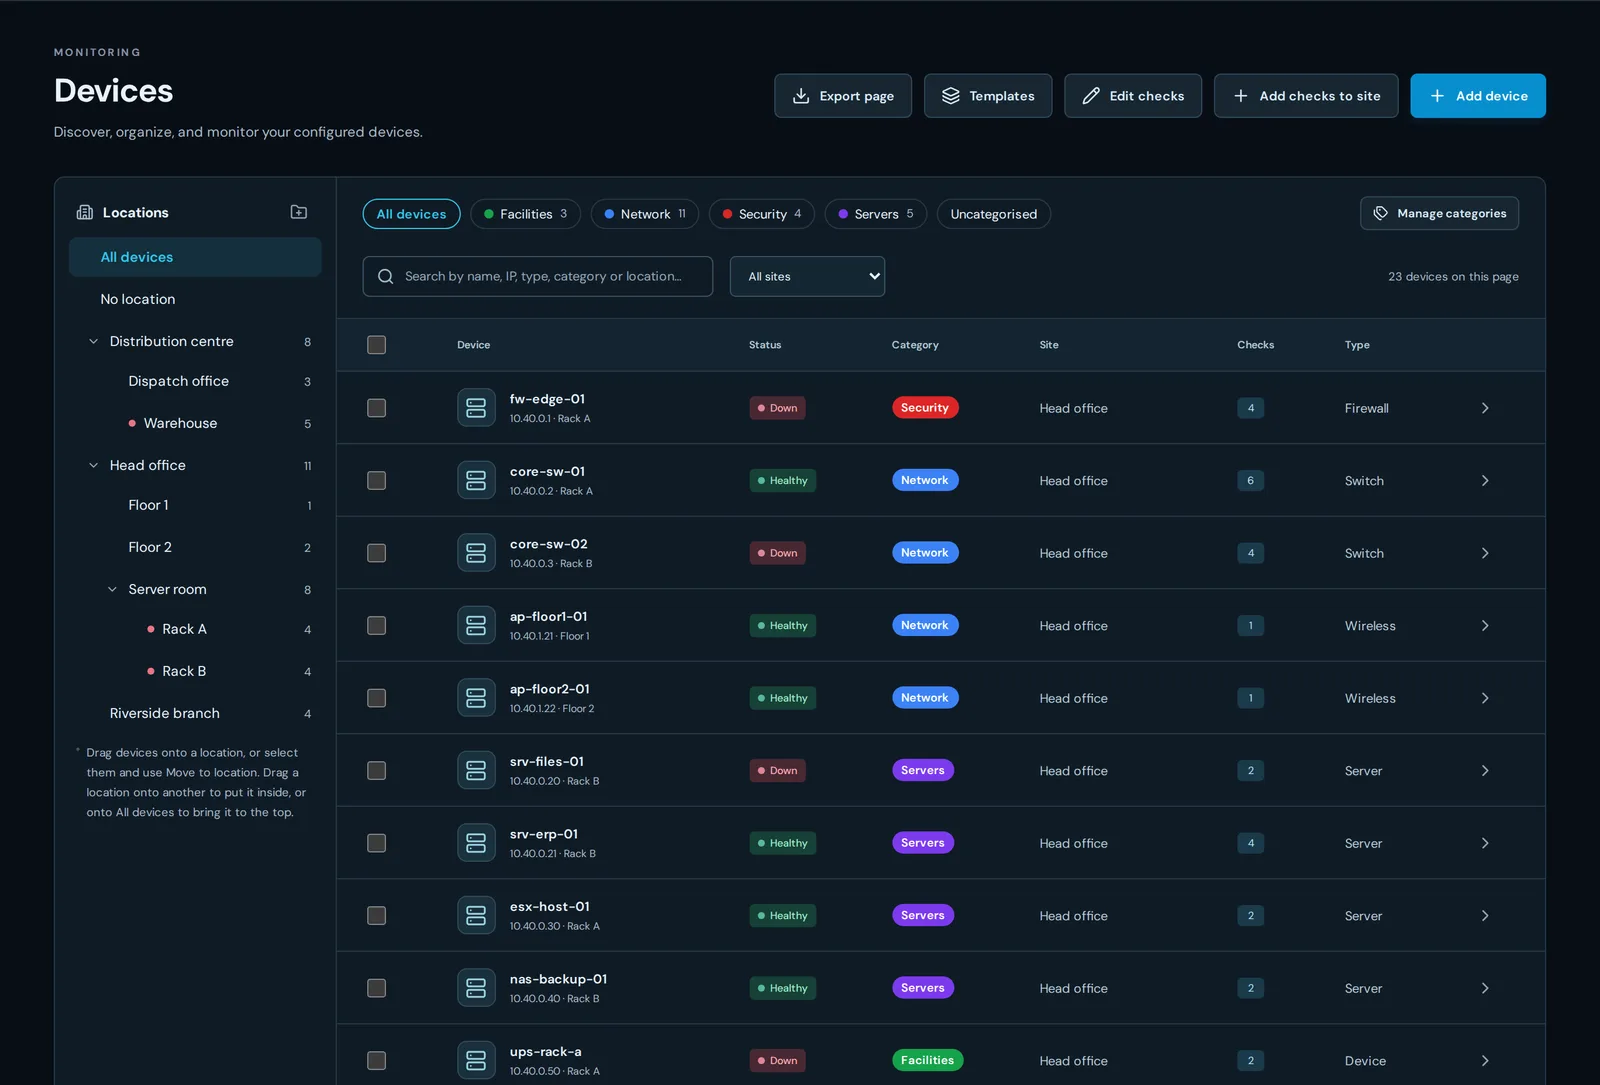Collapse the Distribution centre location
1600x1085 pixels.
(x=93, y=341)
